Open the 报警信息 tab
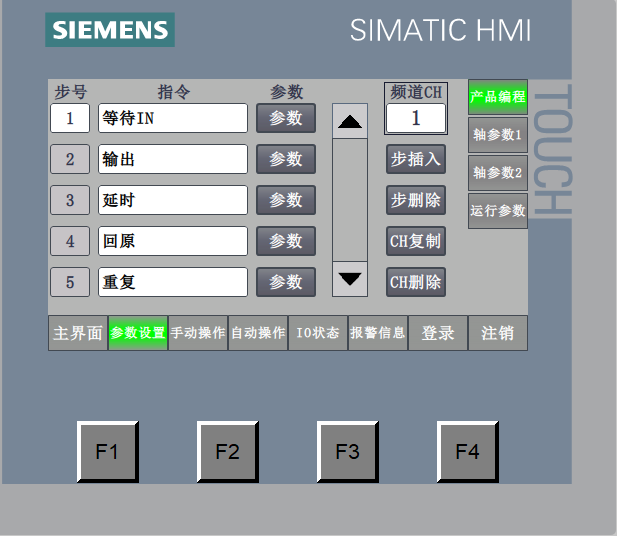 [x=378, y=333]
